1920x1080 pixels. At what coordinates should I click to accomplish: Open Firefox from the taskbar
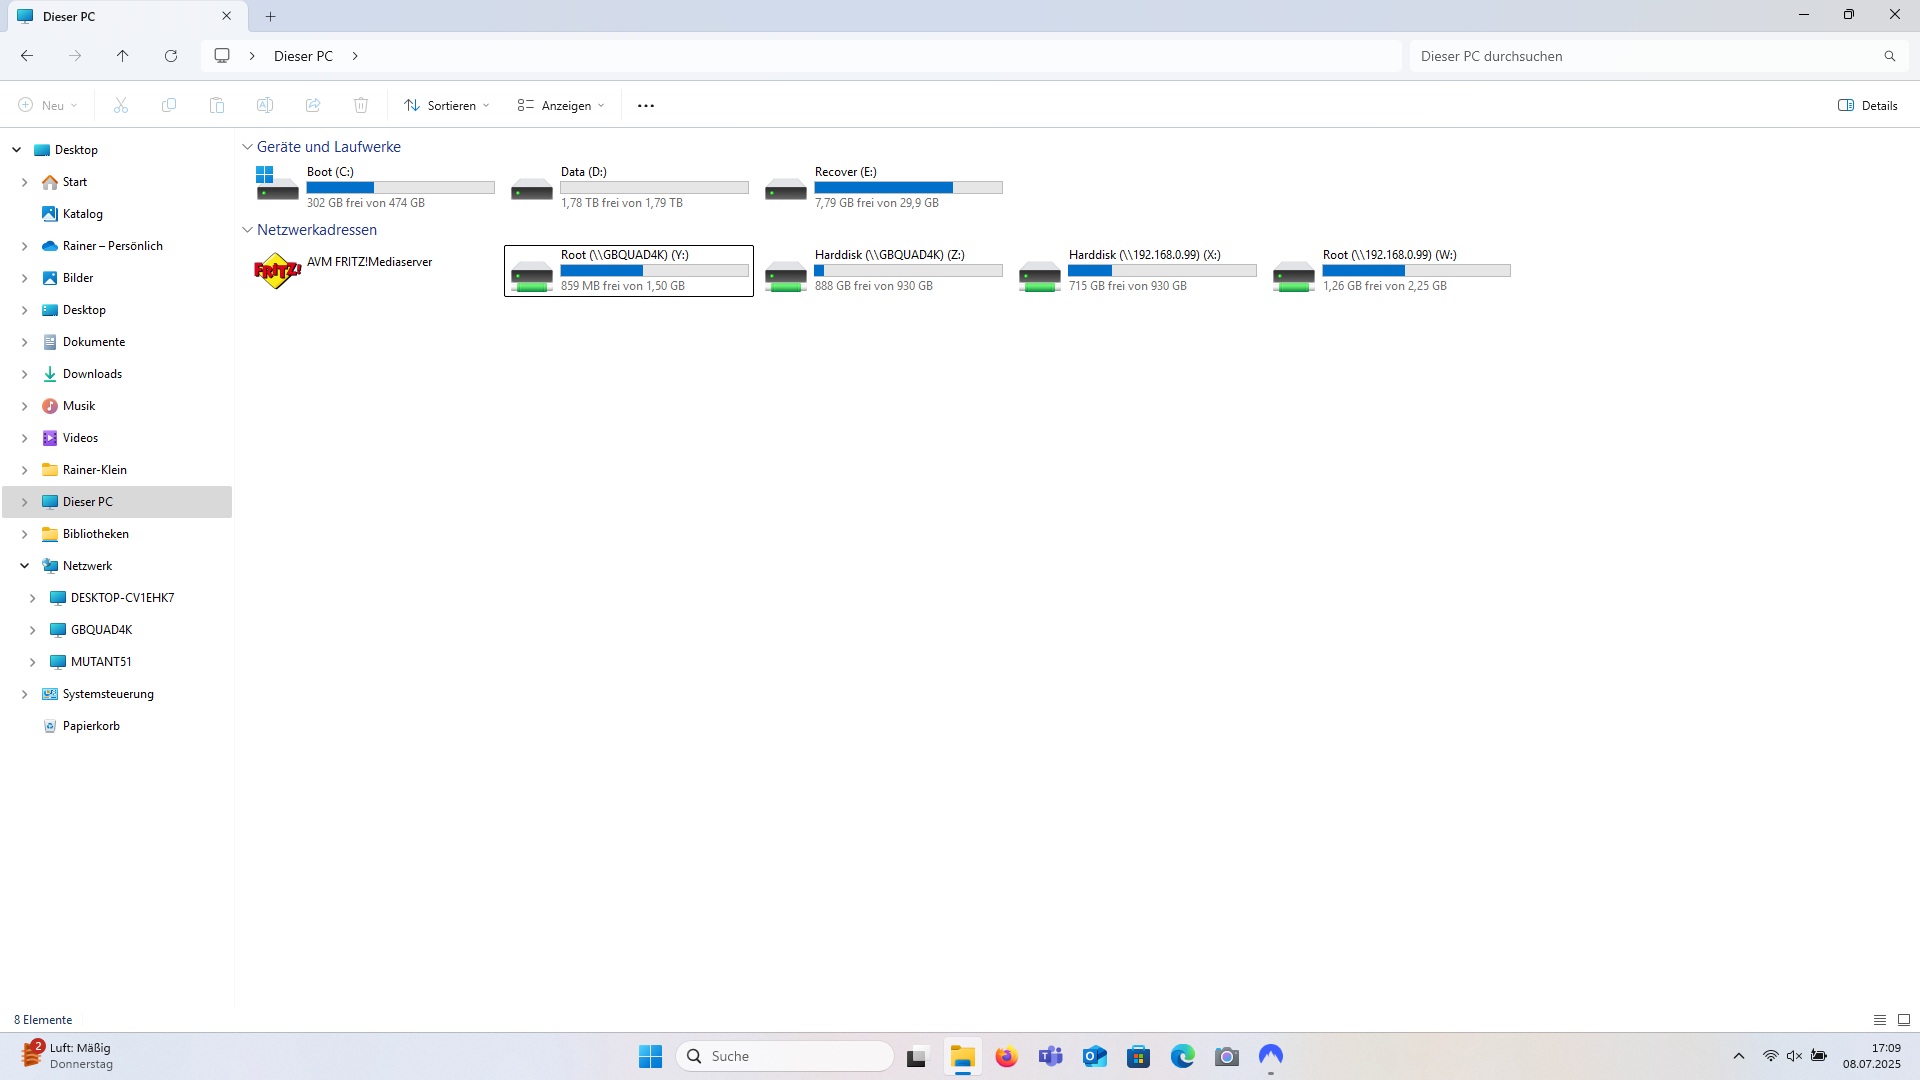point(1006,1056)
